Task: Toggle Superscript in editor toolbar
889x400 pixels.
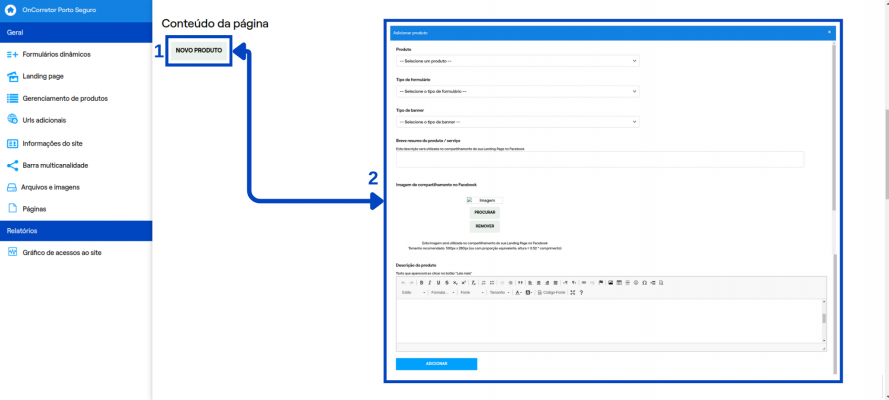Action: pos(464,283)
